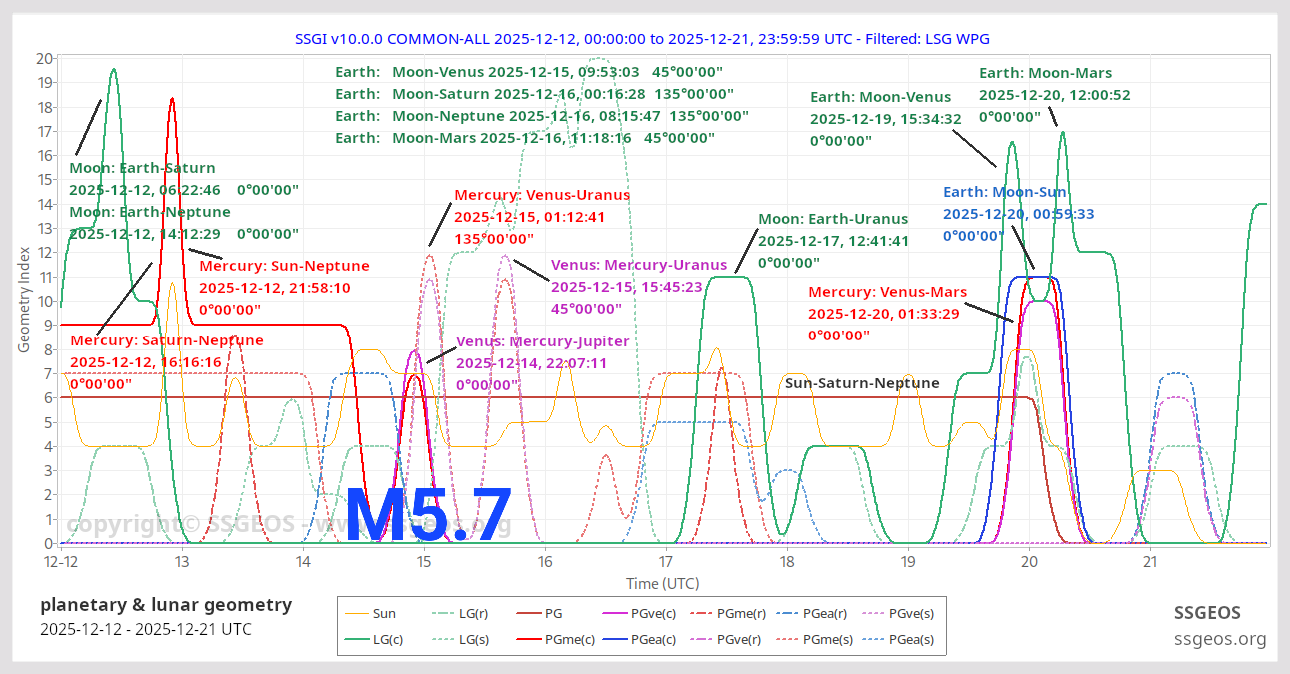
Task: Click the Sun legend line icon
Action: 357,613
